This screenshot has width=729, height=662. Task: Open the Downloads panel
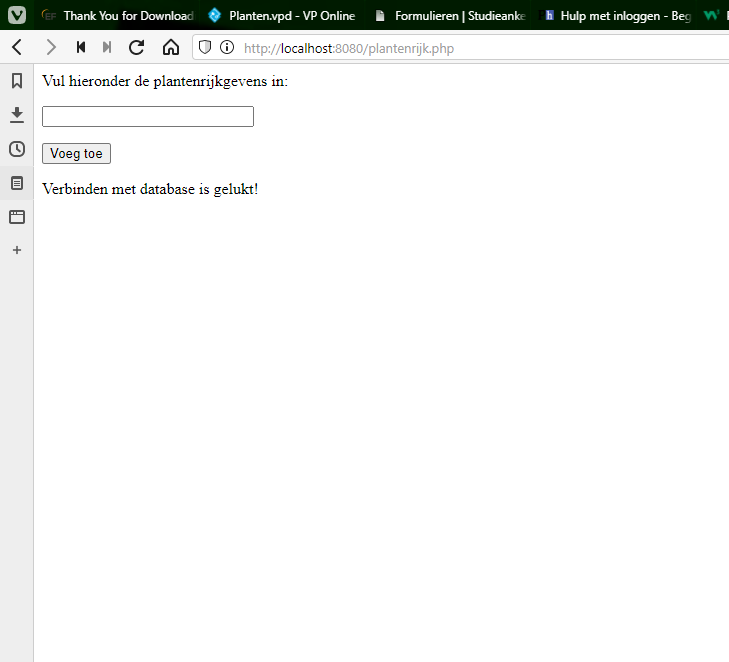(17, 115)
